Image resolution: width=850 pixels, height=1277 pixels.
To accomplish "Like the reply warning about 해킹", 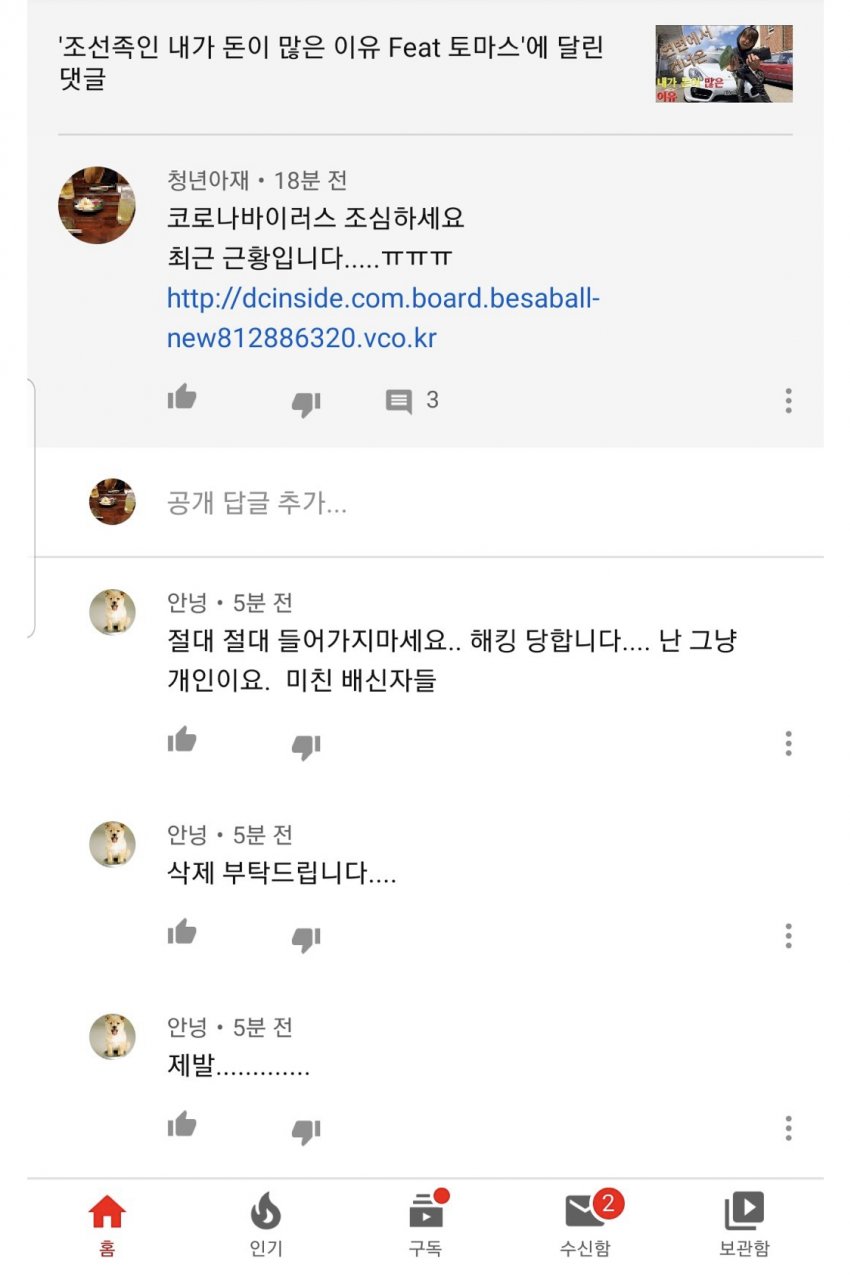I will click(182, 741).
